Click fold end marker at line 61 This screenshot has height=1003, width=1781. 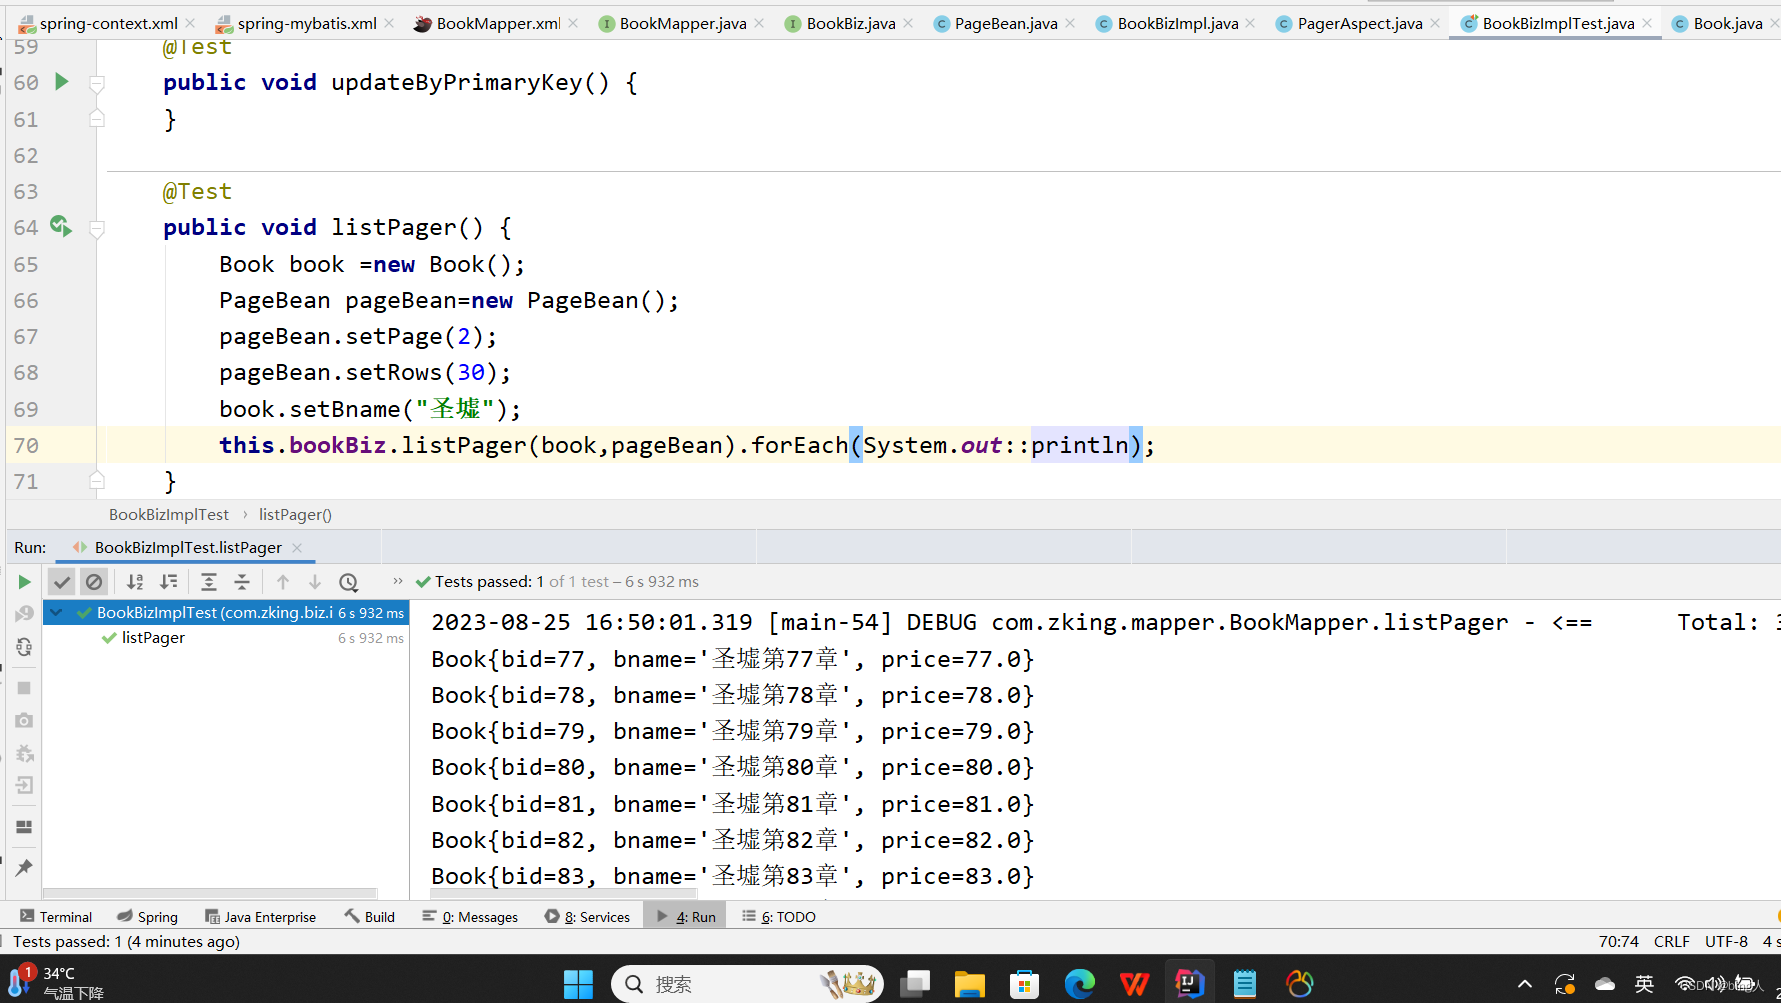pyautogui.click(x=97, y=119)
